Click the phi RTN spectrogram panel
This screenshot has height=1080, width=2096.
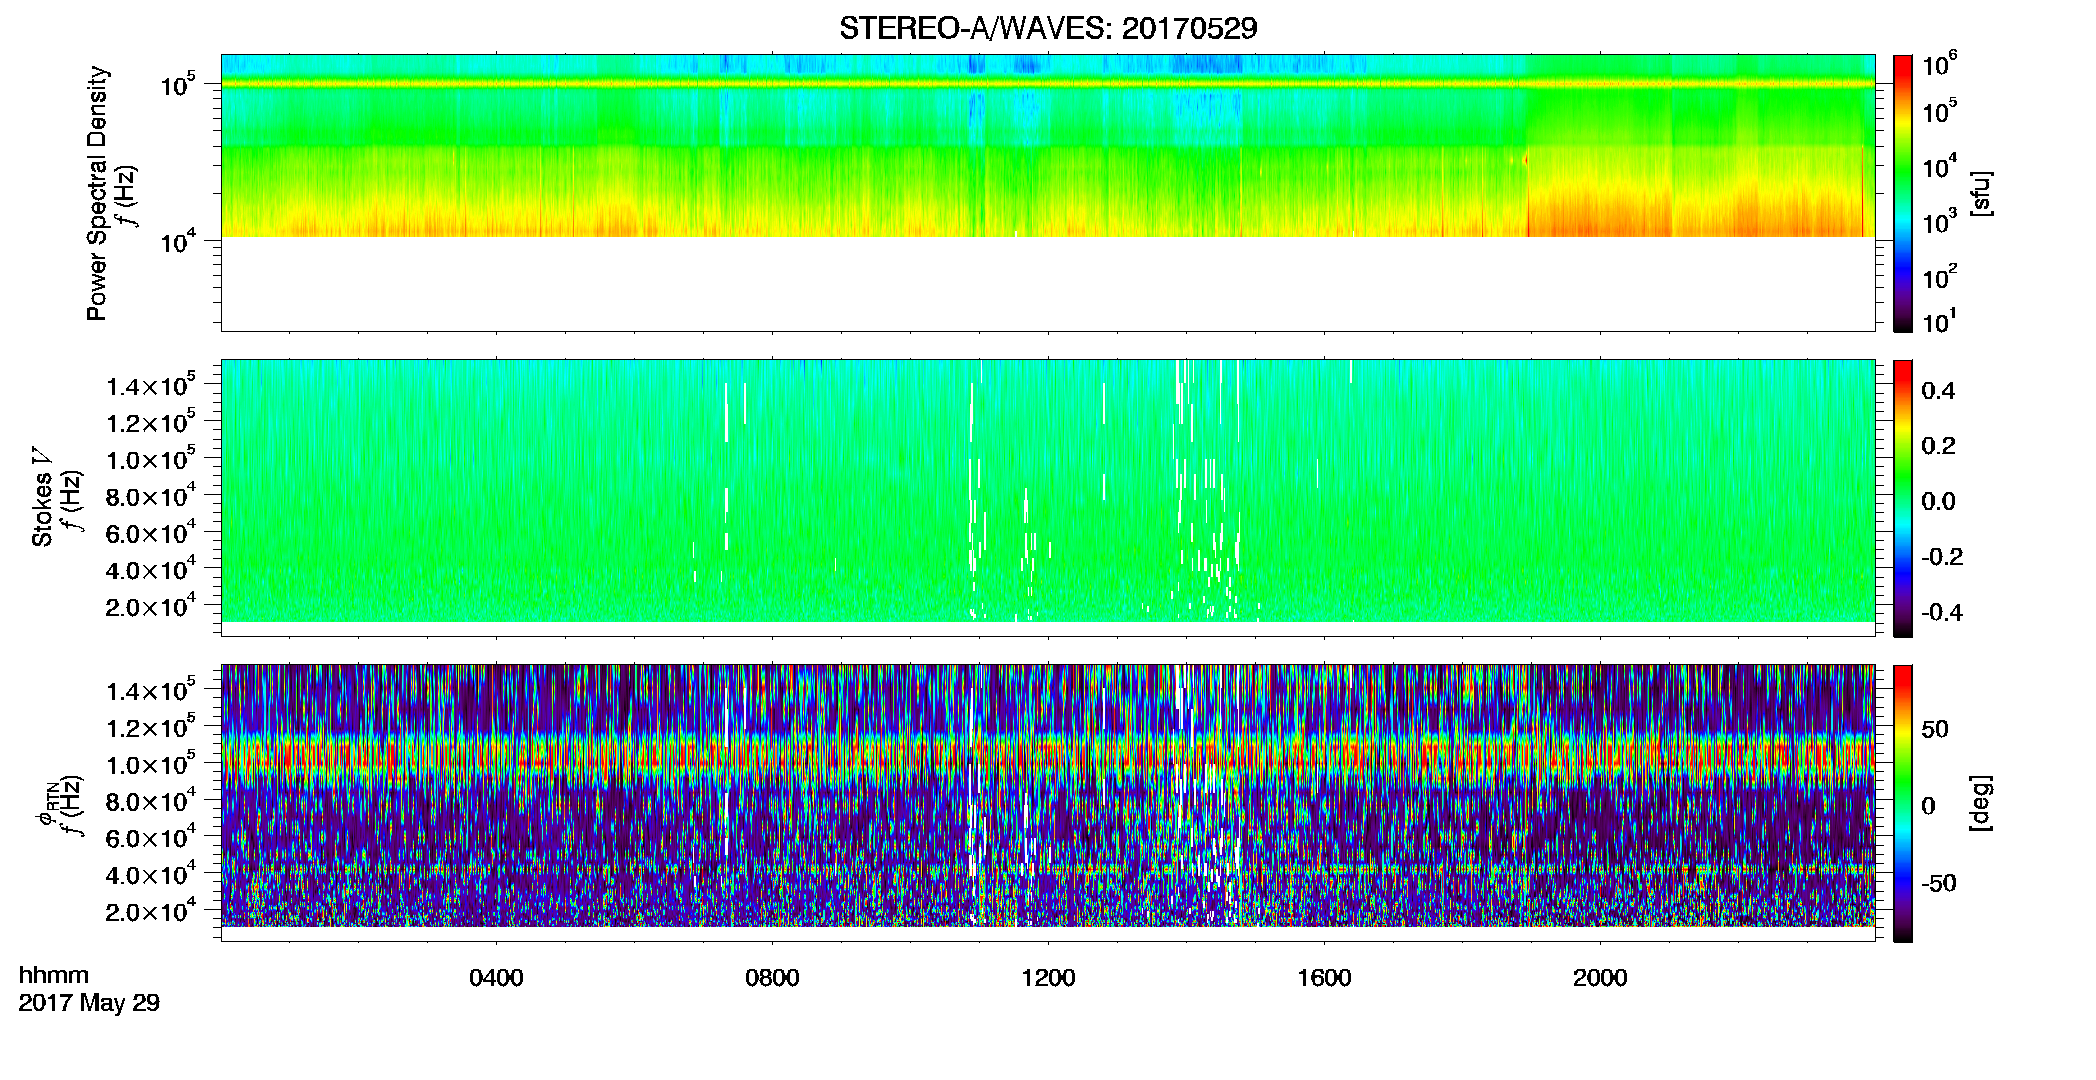(x=1048, y=803)
